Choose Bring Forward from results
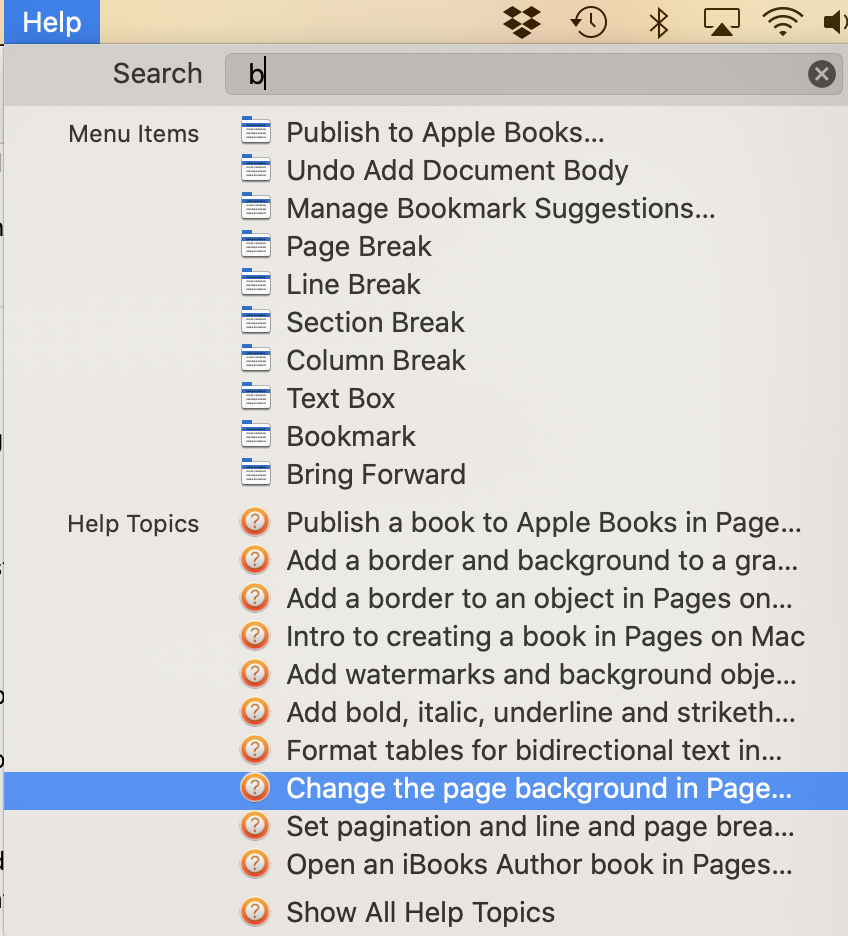The width and height of the screenshot is (848, 936). point(376,475)
